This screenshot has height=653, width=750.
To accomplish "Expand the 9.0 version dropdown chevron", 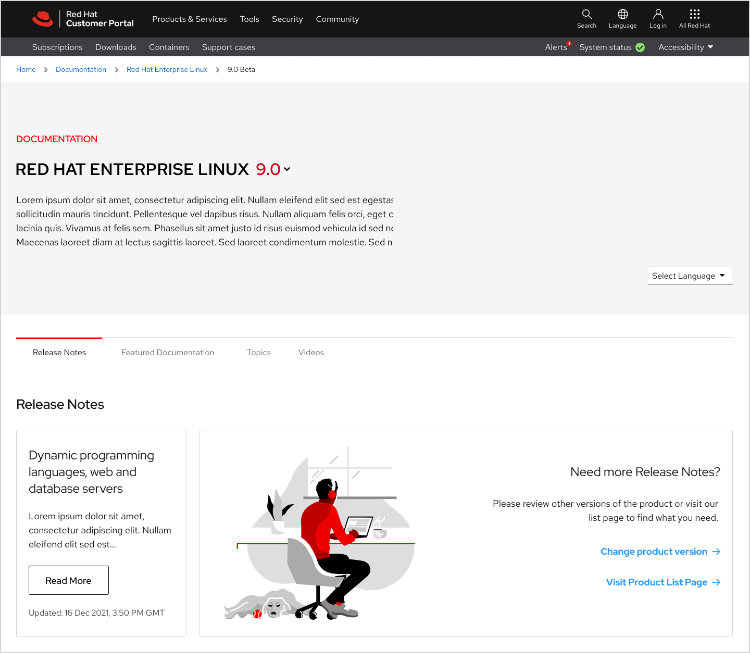I will pyautogui.click(x=287, y=169).
